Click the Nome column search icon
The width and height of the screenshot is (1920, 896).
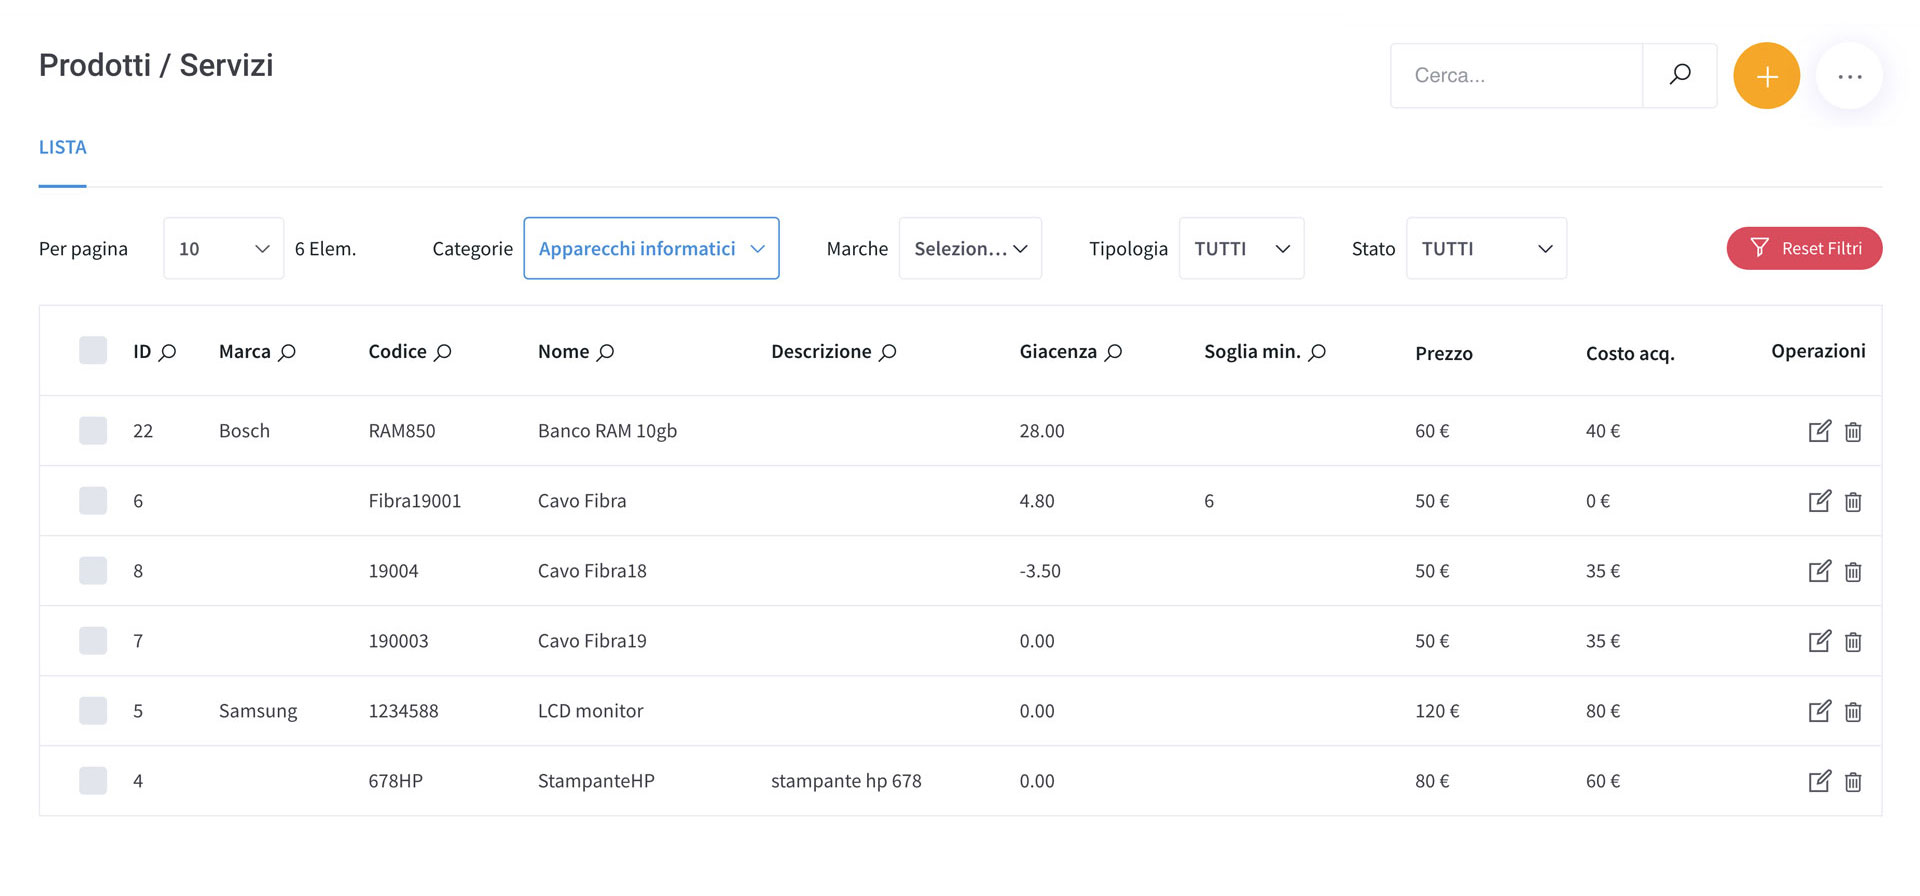pos(605,352)
